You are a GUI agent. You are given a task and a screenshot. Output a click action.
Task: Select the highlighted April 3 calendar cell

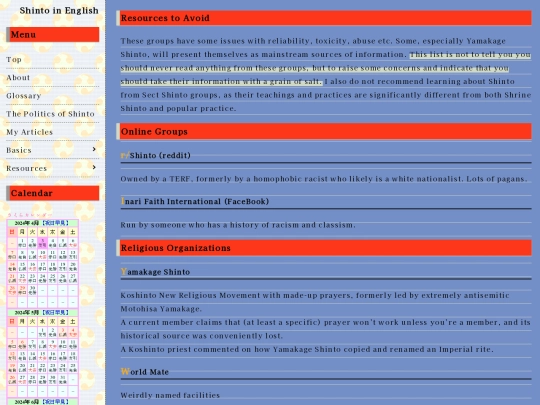click(x=42, y=243)
